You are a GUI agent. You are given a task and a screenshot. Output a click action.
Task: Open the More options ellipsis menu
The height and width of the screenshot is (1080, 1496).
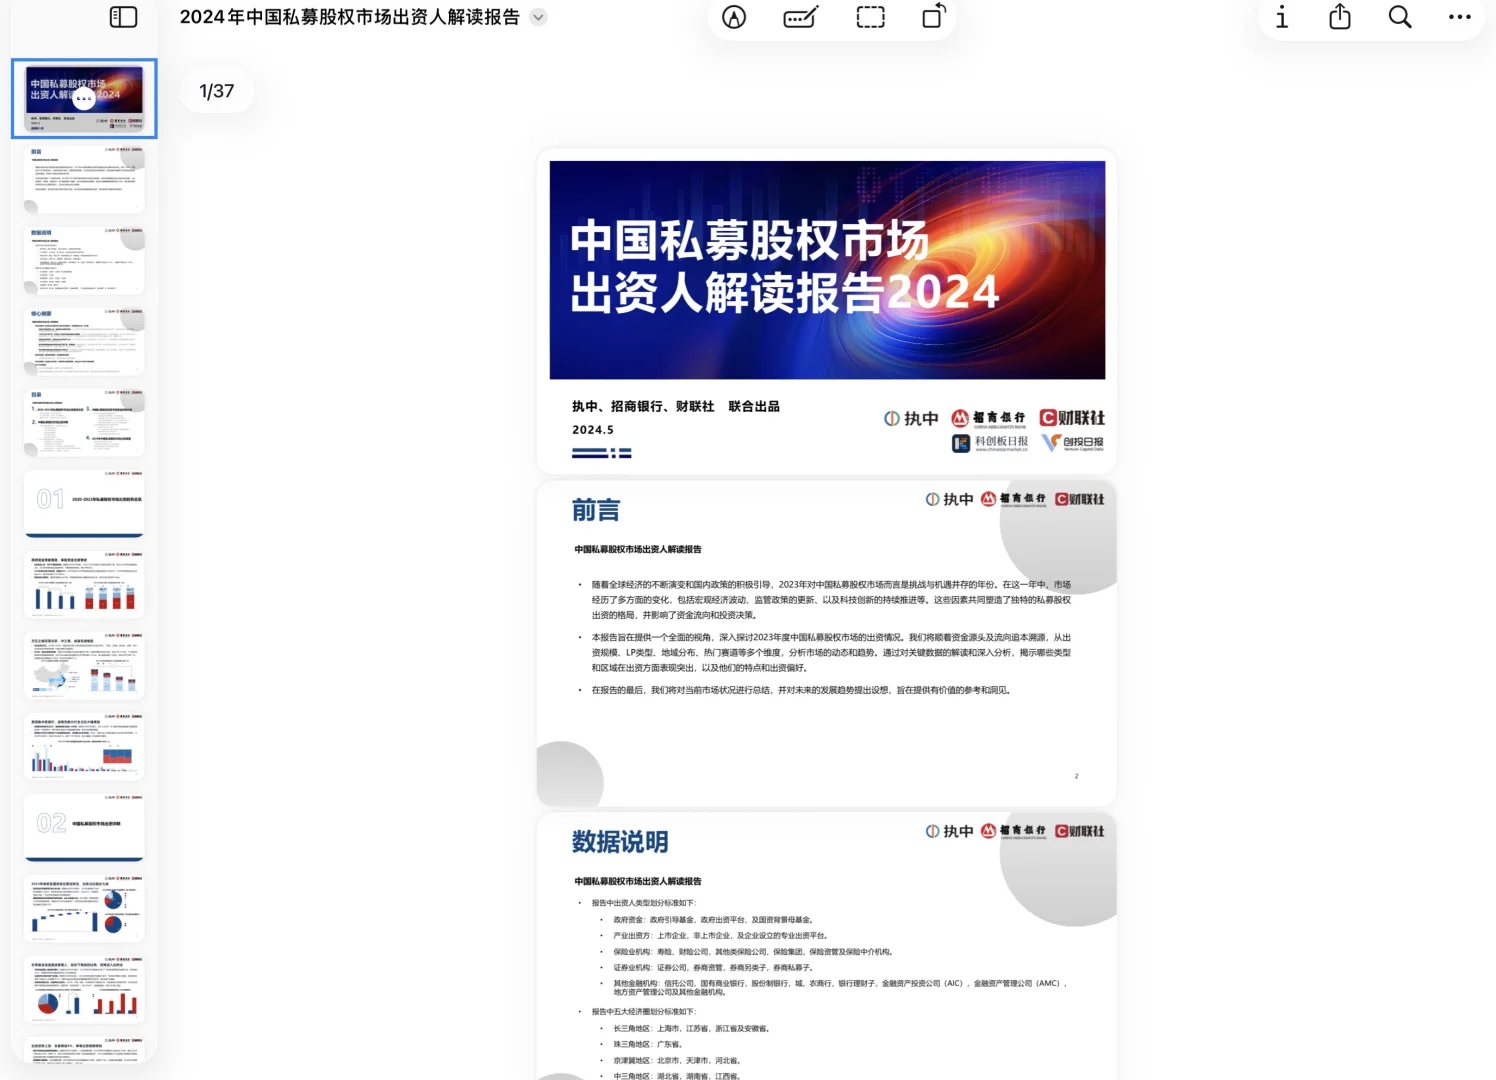[x=1458, y=17]
